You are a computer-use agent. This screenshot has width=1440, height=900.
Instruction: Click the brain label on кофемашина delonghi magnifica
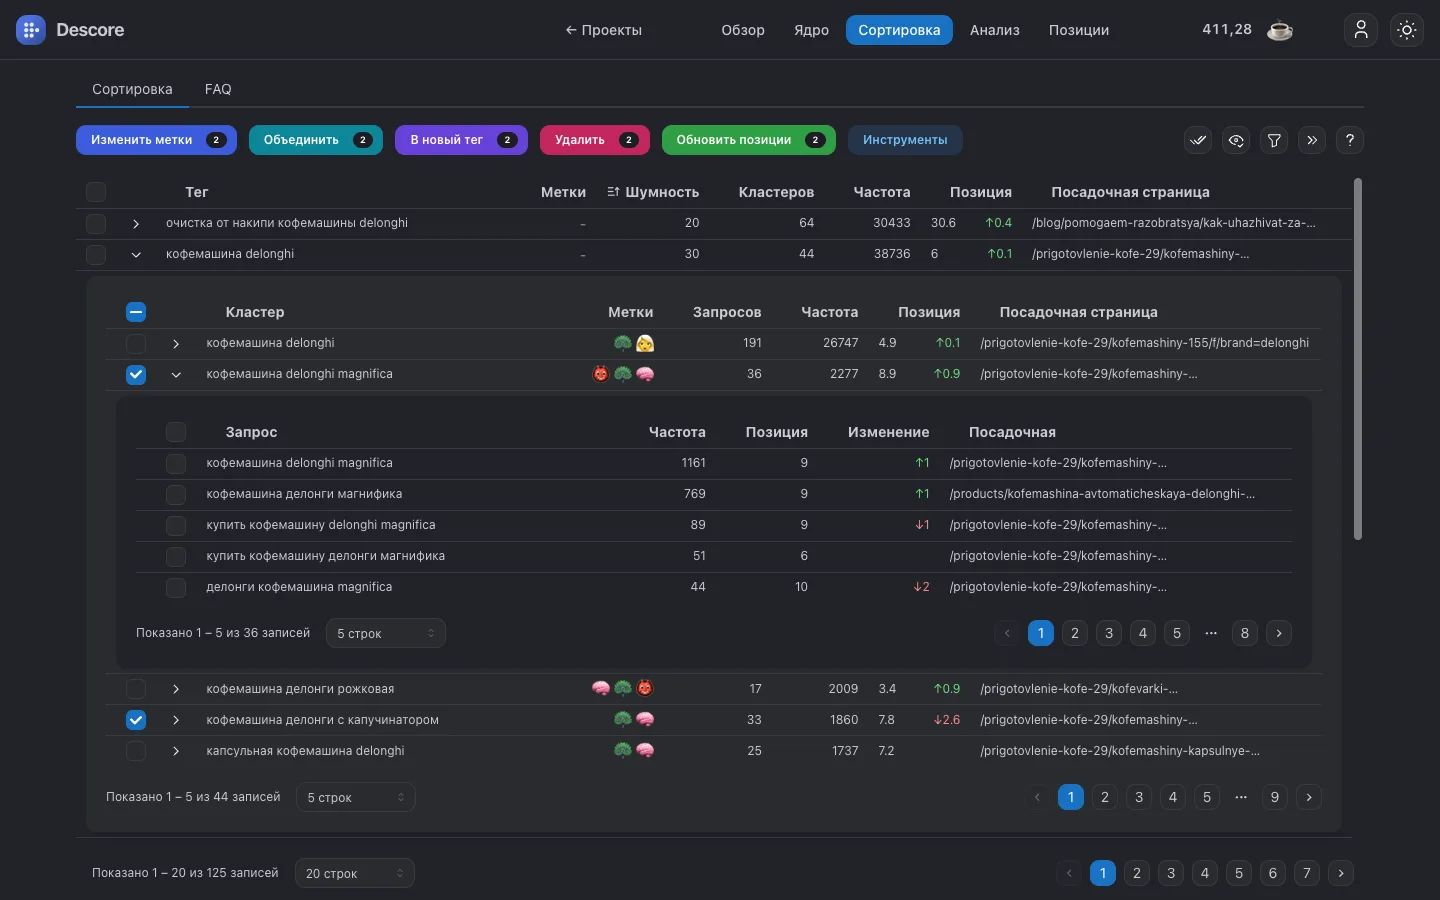click(x=645, y=374)
